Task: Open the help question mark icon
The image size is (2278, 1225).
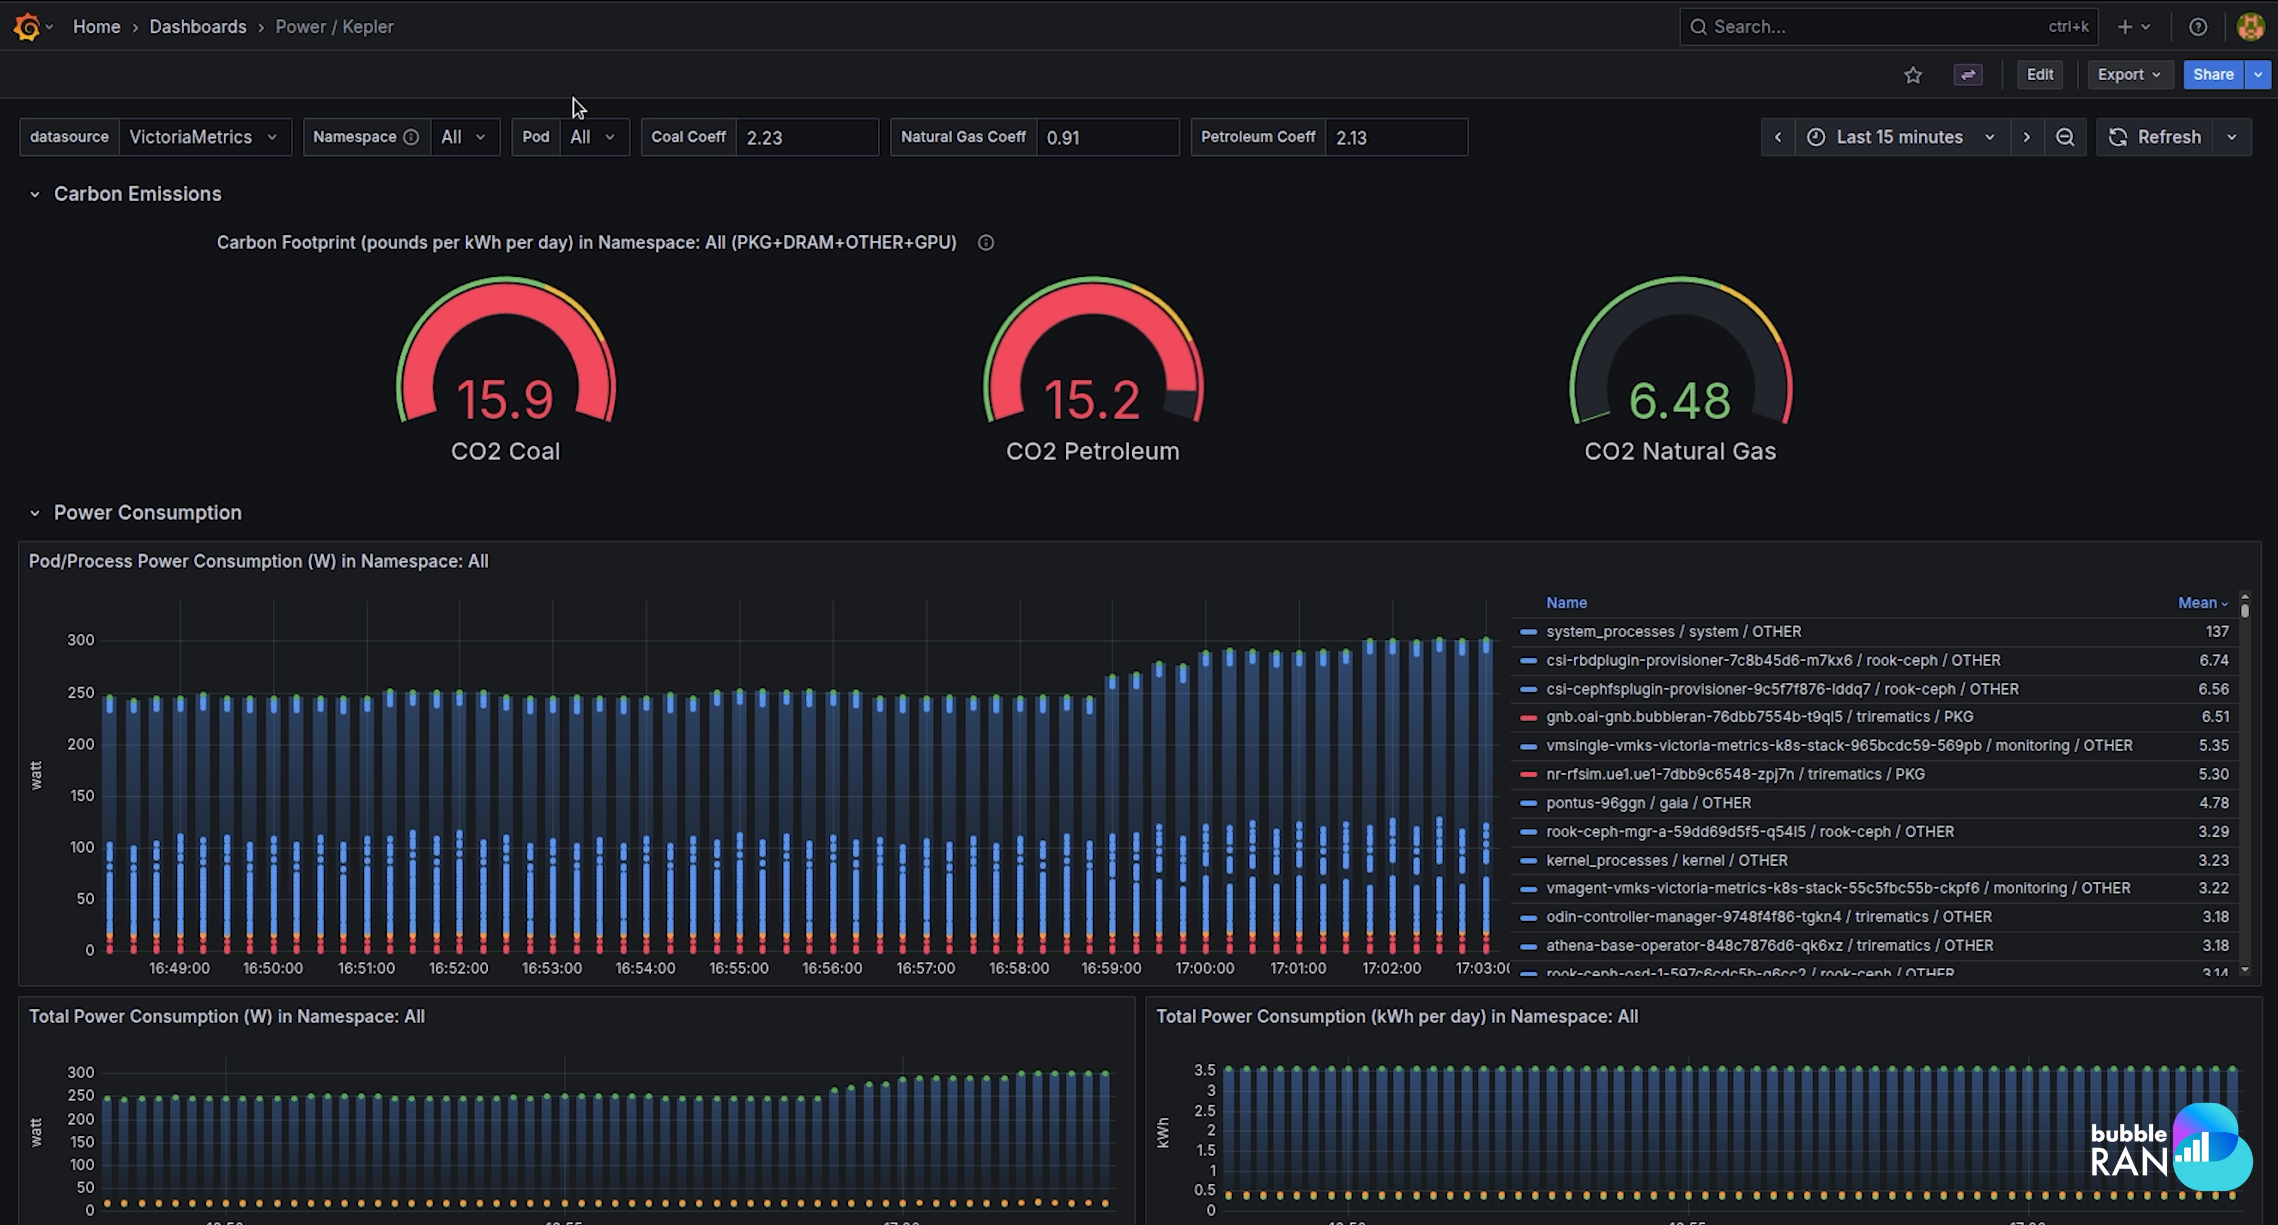Action: [2198, 27]
